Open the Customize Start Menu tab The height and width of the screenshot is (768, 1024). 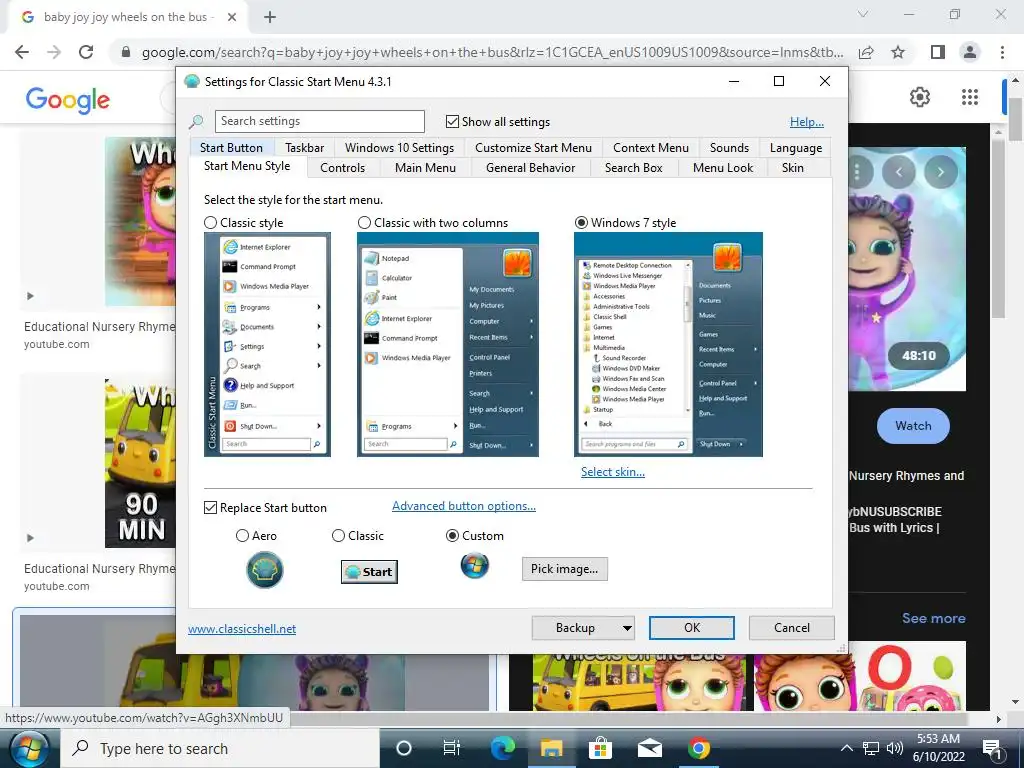tap(534, 148)
